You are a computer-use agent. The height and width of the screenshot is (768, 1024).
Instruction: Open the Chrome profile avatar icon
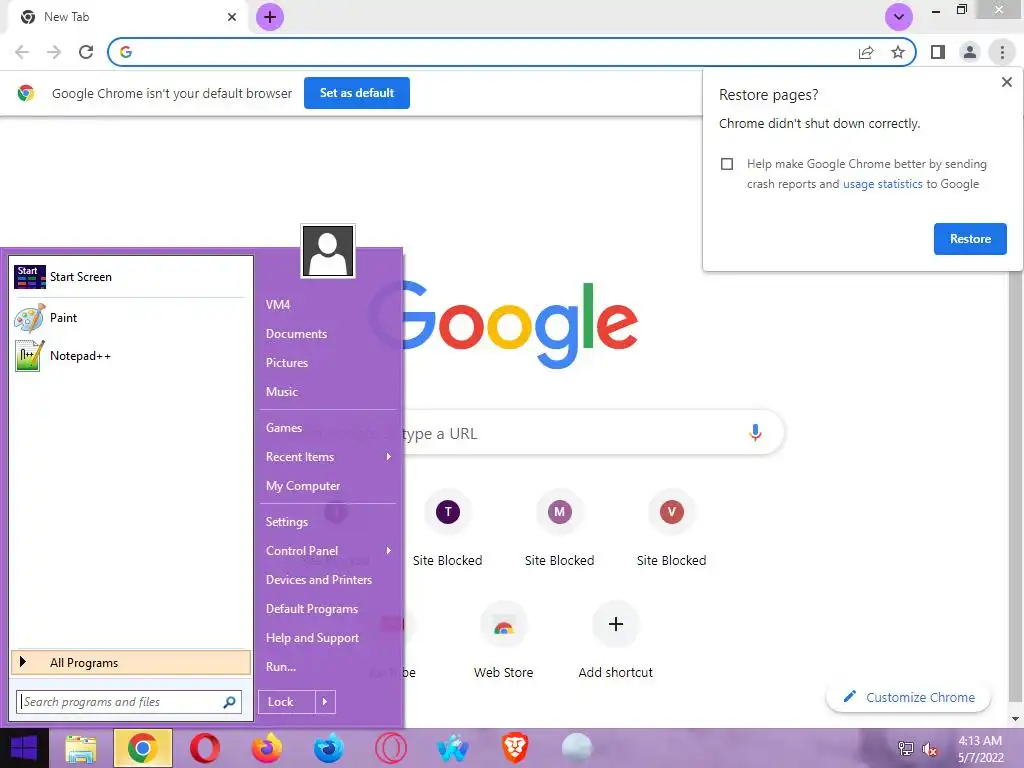[970, 52]
